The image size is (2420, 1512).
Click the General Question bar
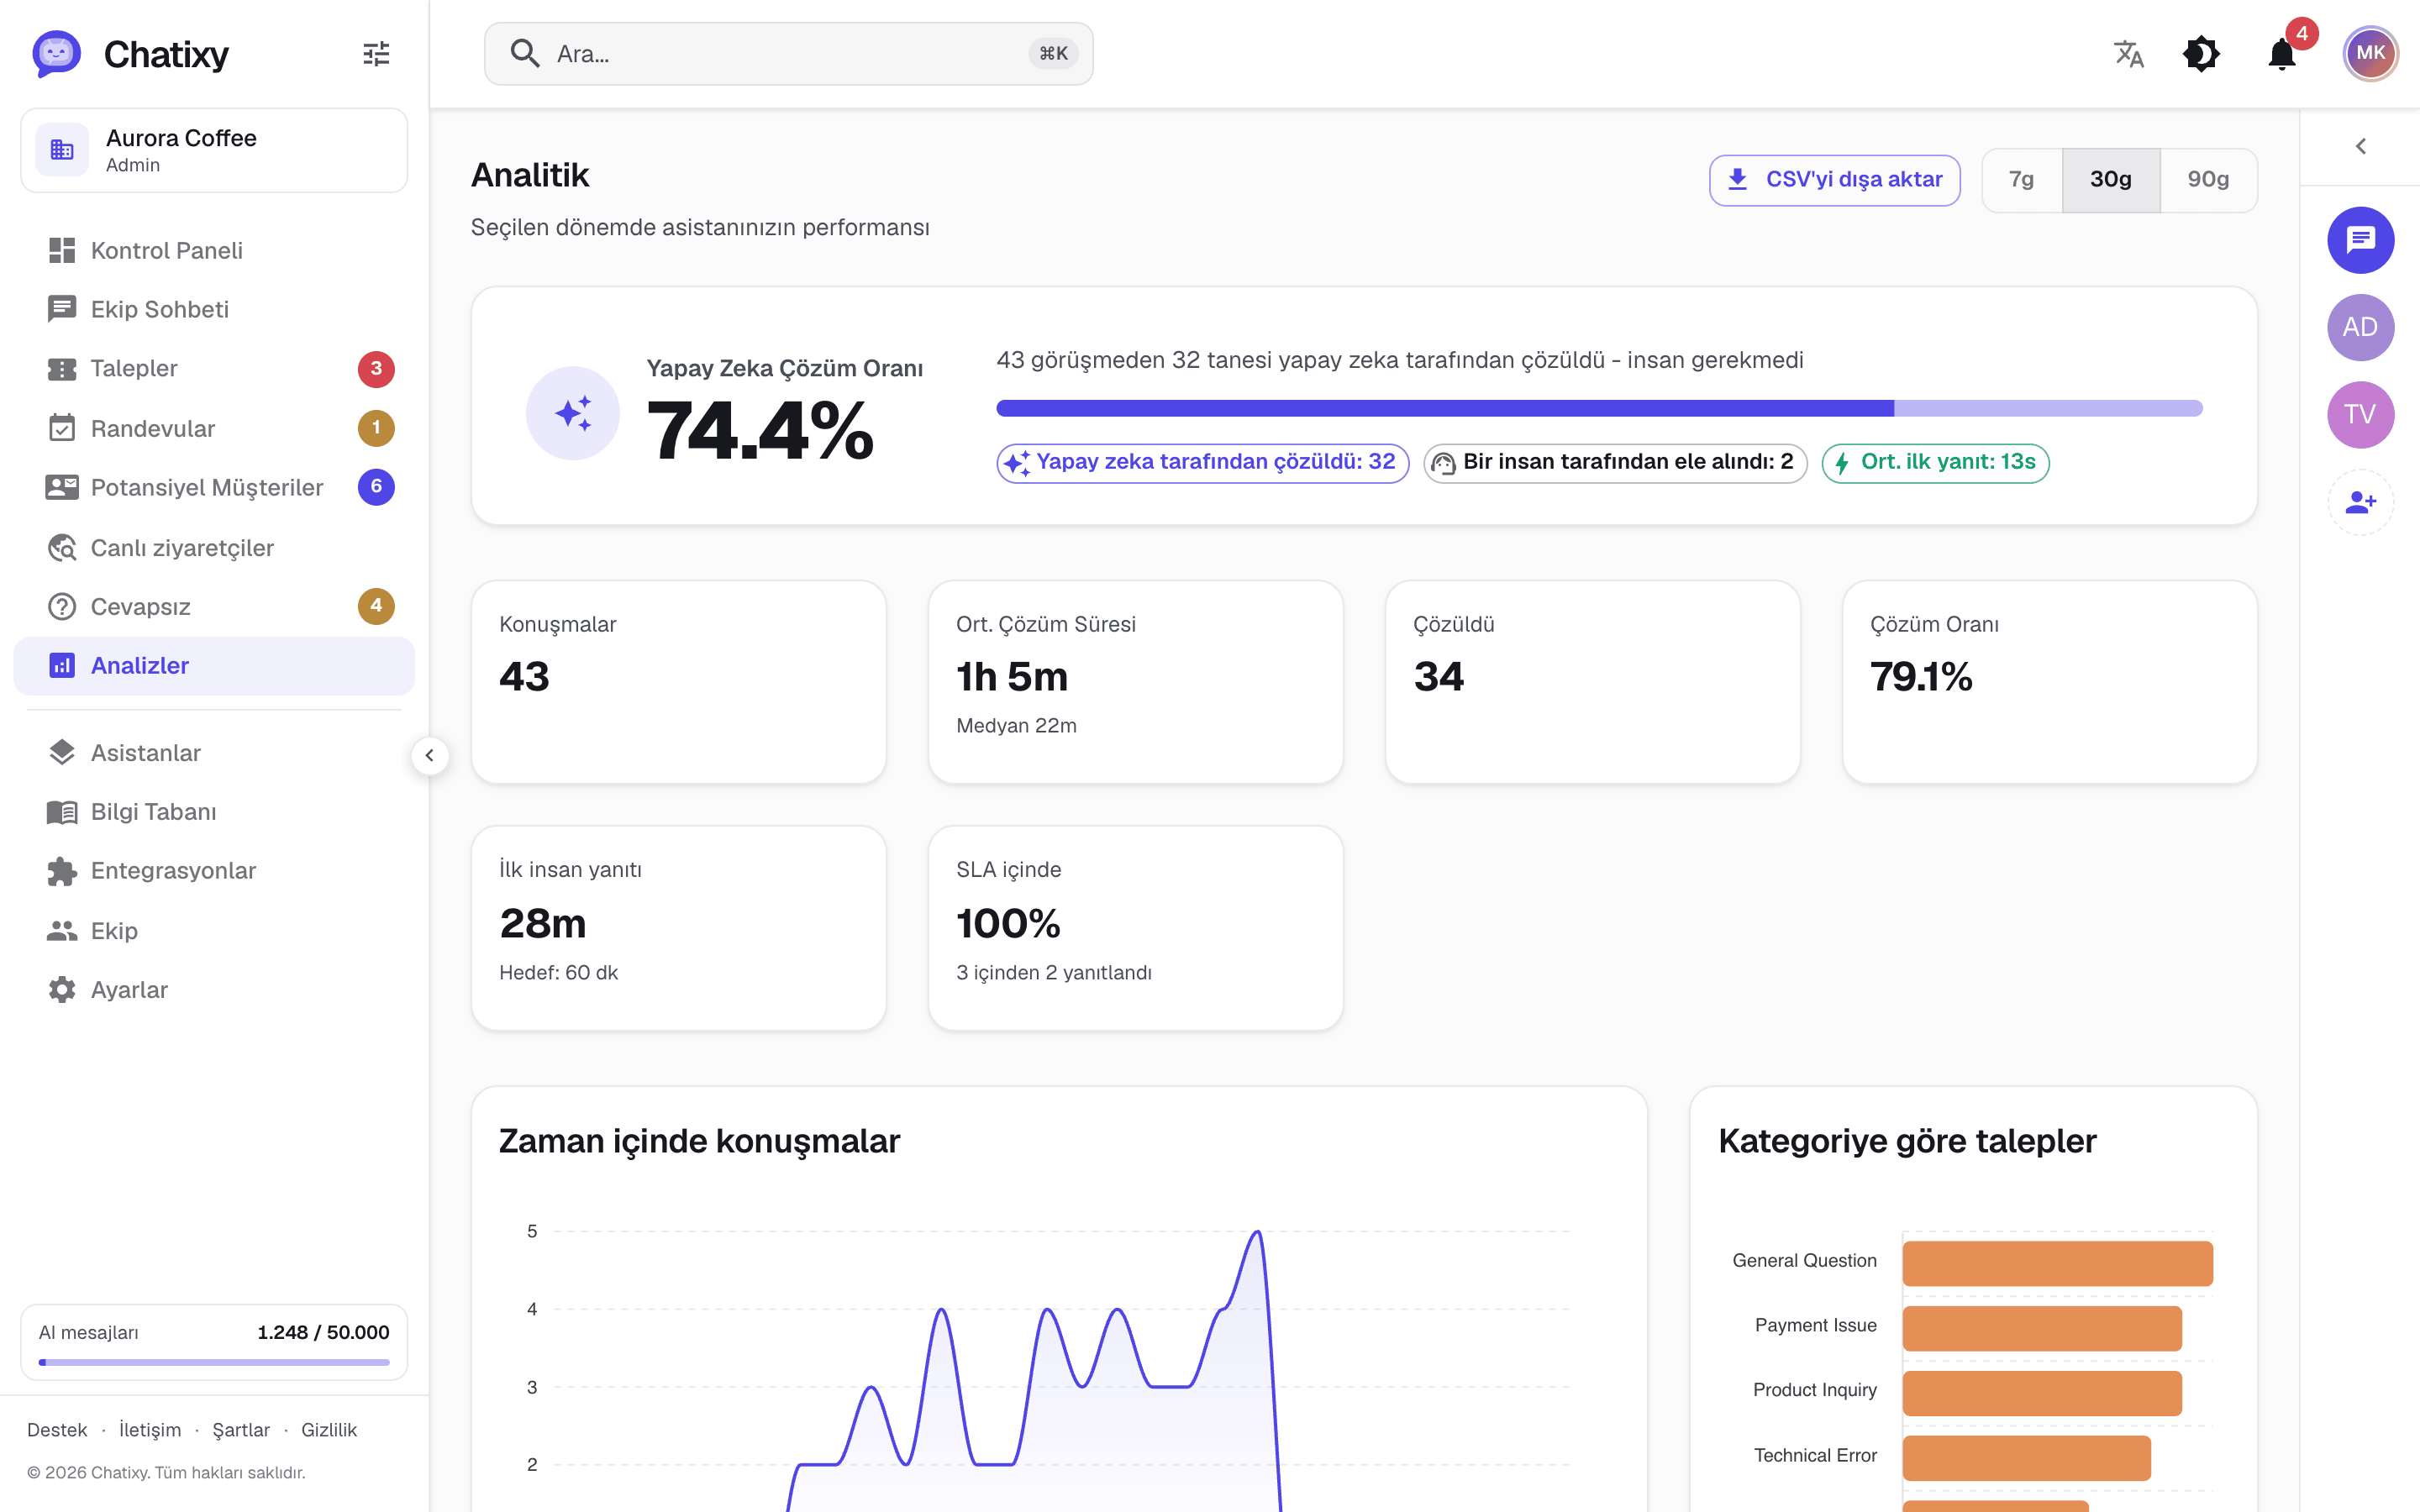click(2057, 1263)
